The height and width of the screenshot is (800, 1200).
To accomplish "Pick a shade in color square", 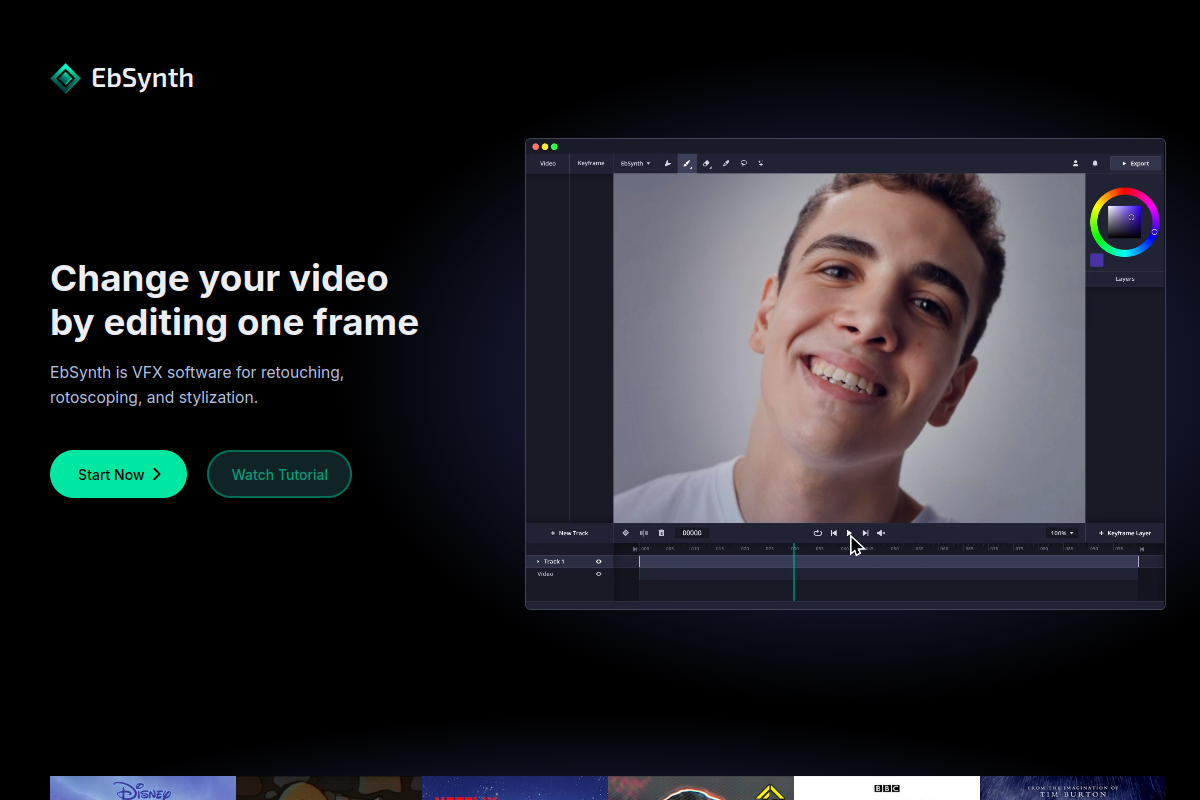I will coord(1124,222).
